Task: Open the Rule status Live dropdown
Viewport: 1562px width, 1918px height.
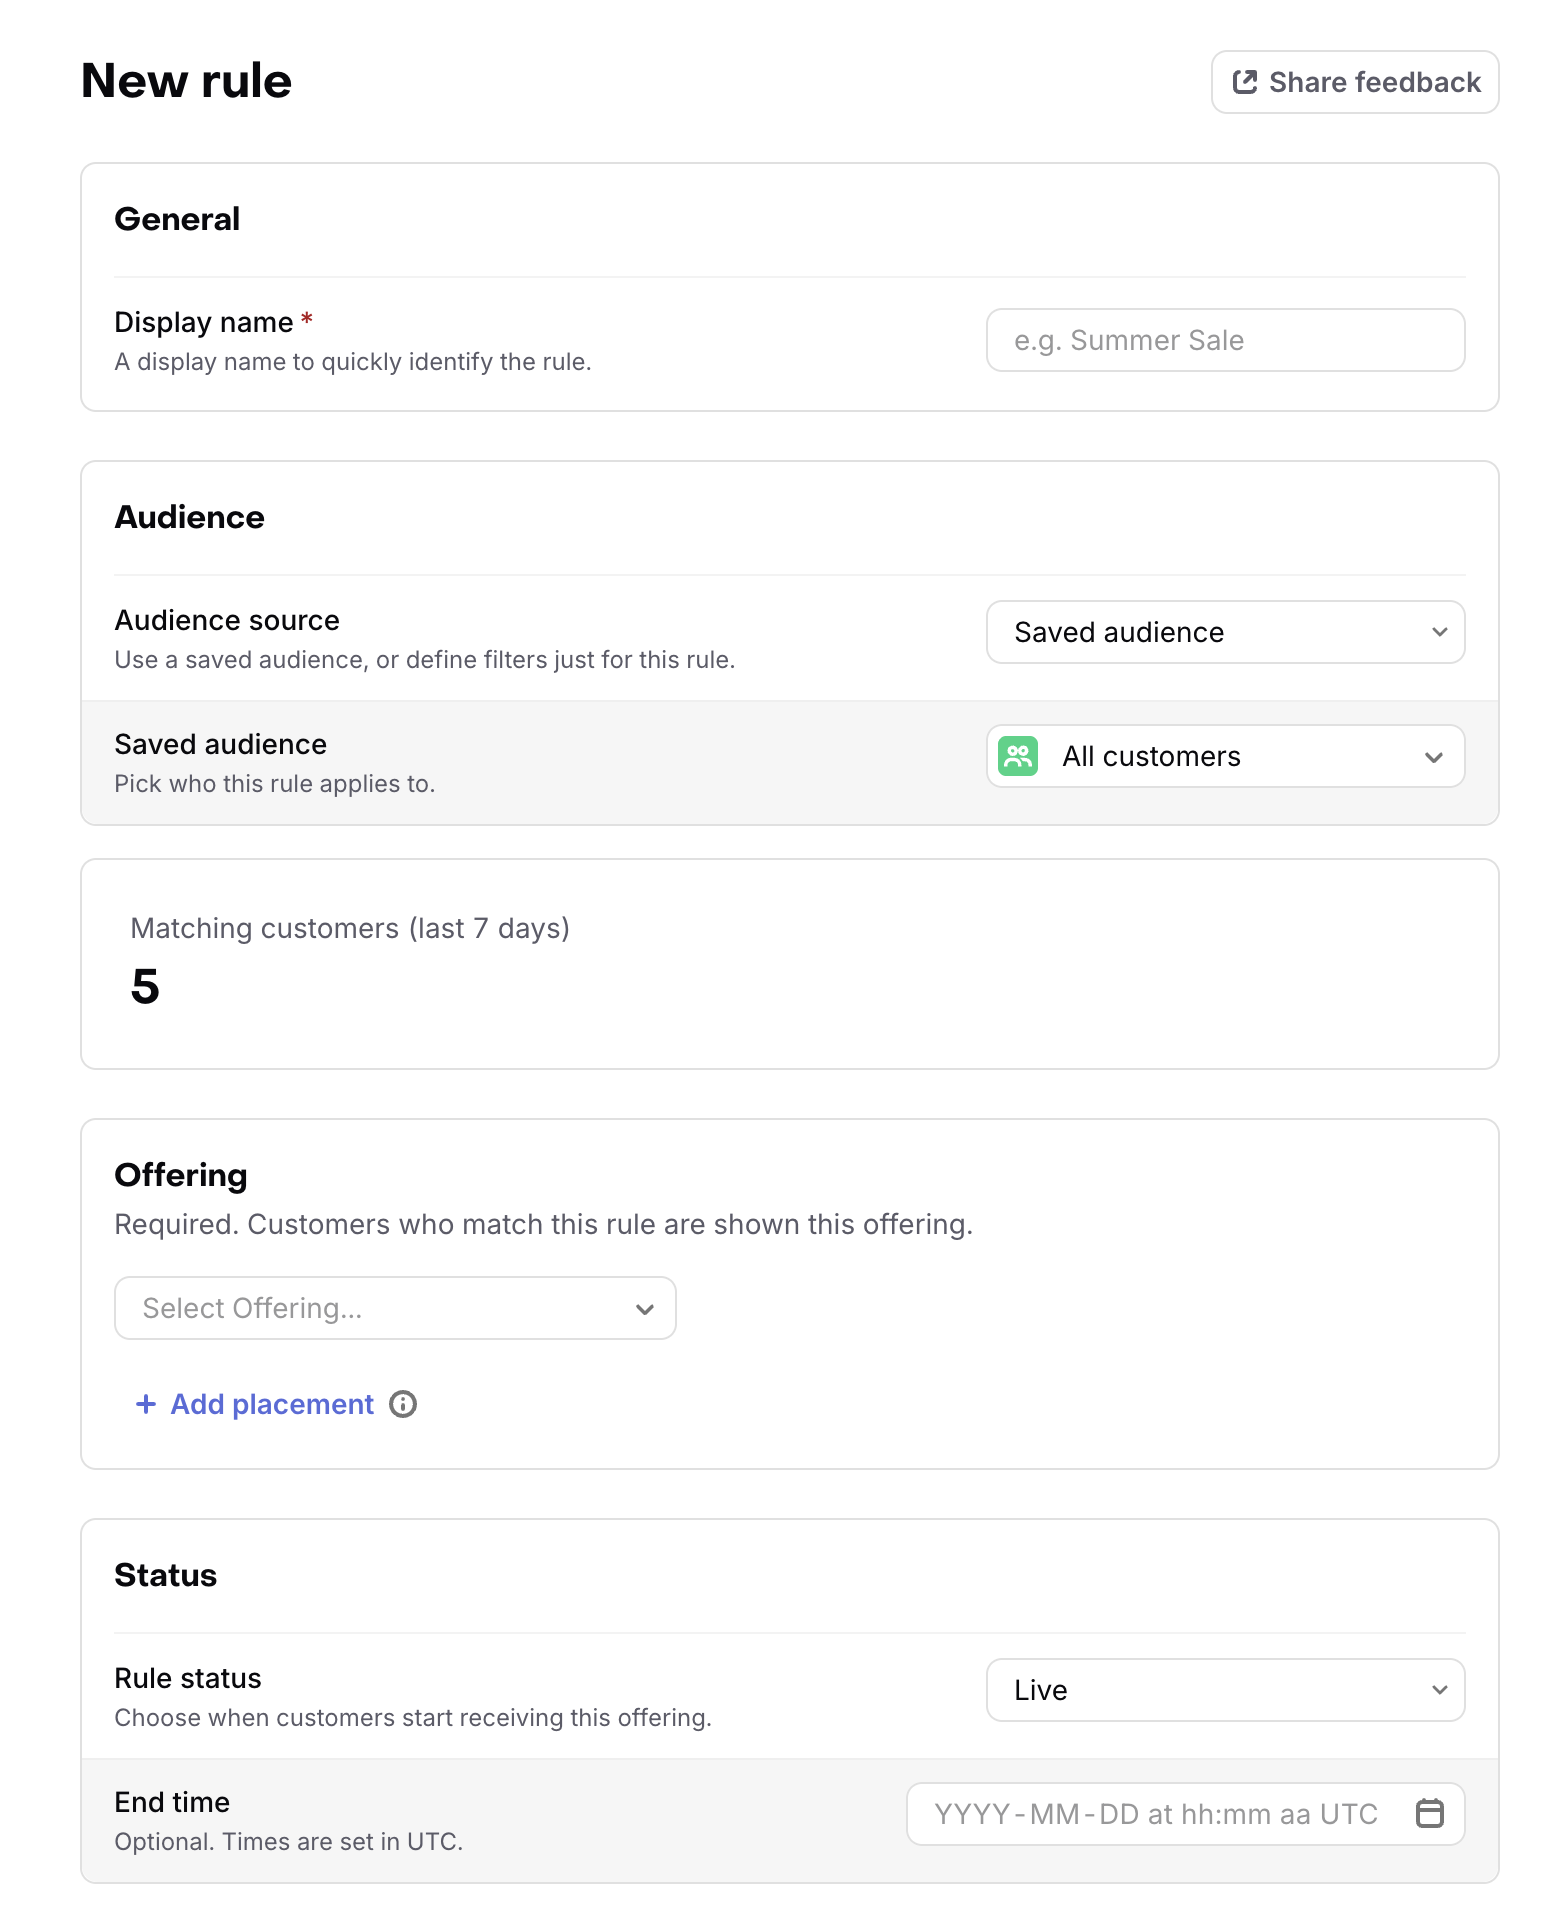Action: pos(1225,1690)
